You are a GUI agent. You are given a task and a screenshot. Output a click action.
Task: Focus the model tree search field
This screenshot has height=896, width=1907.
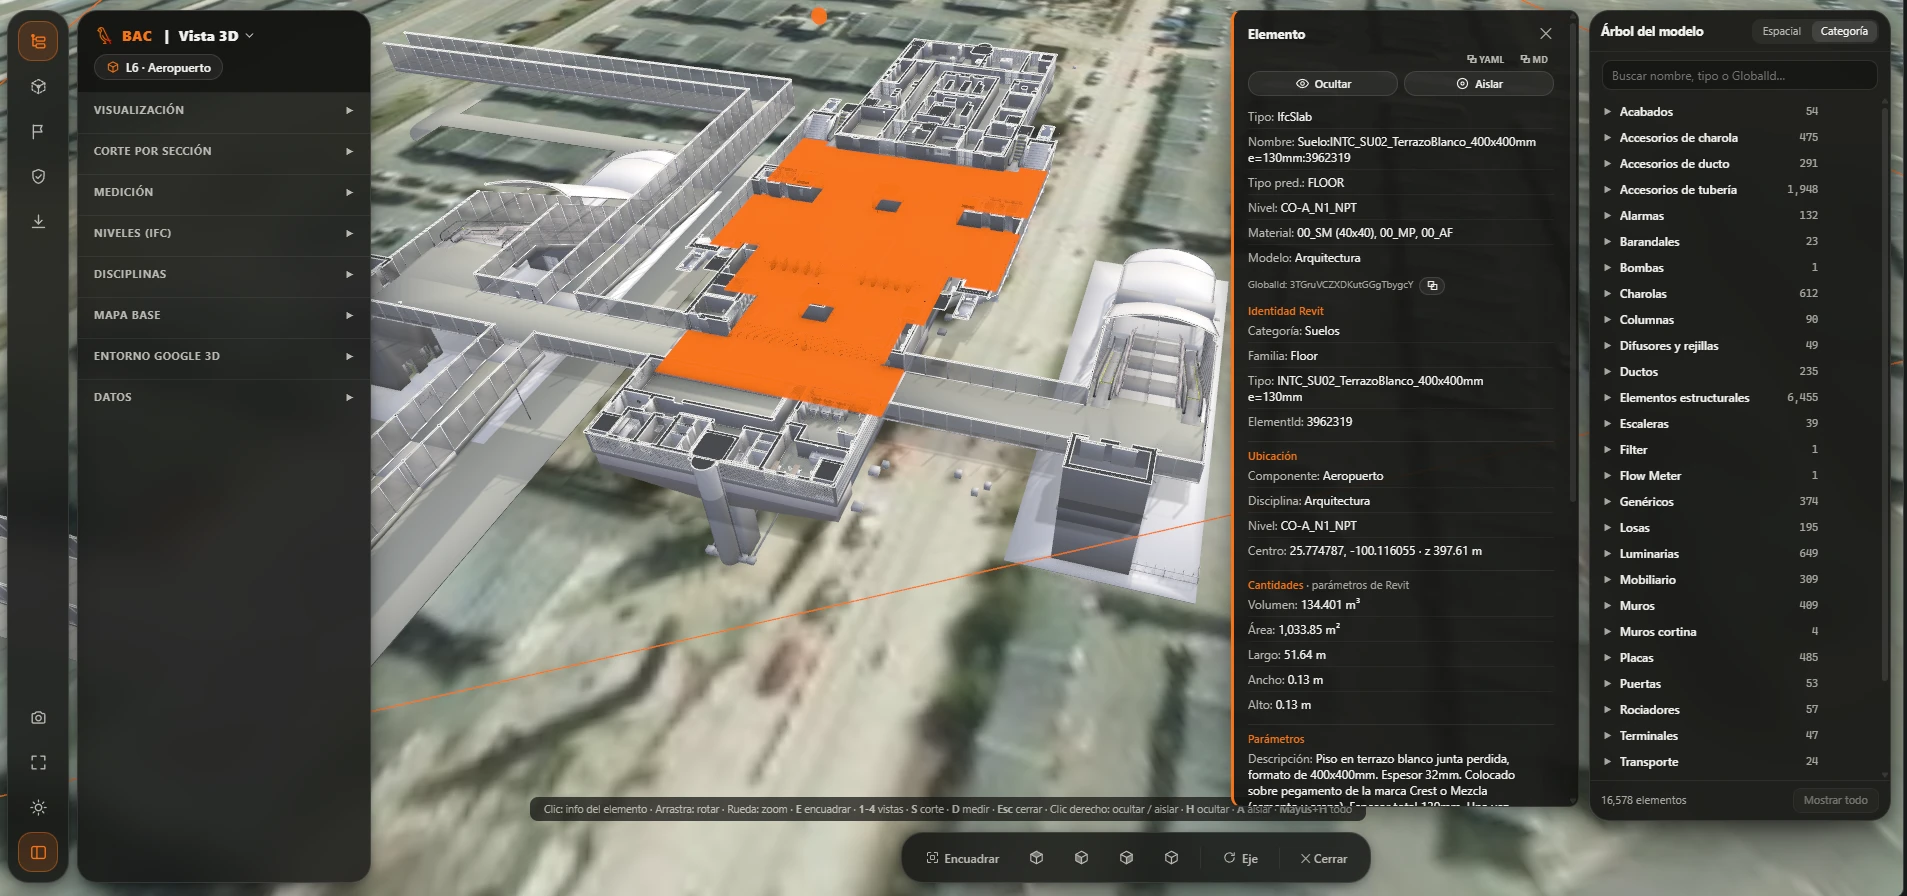1739,76
